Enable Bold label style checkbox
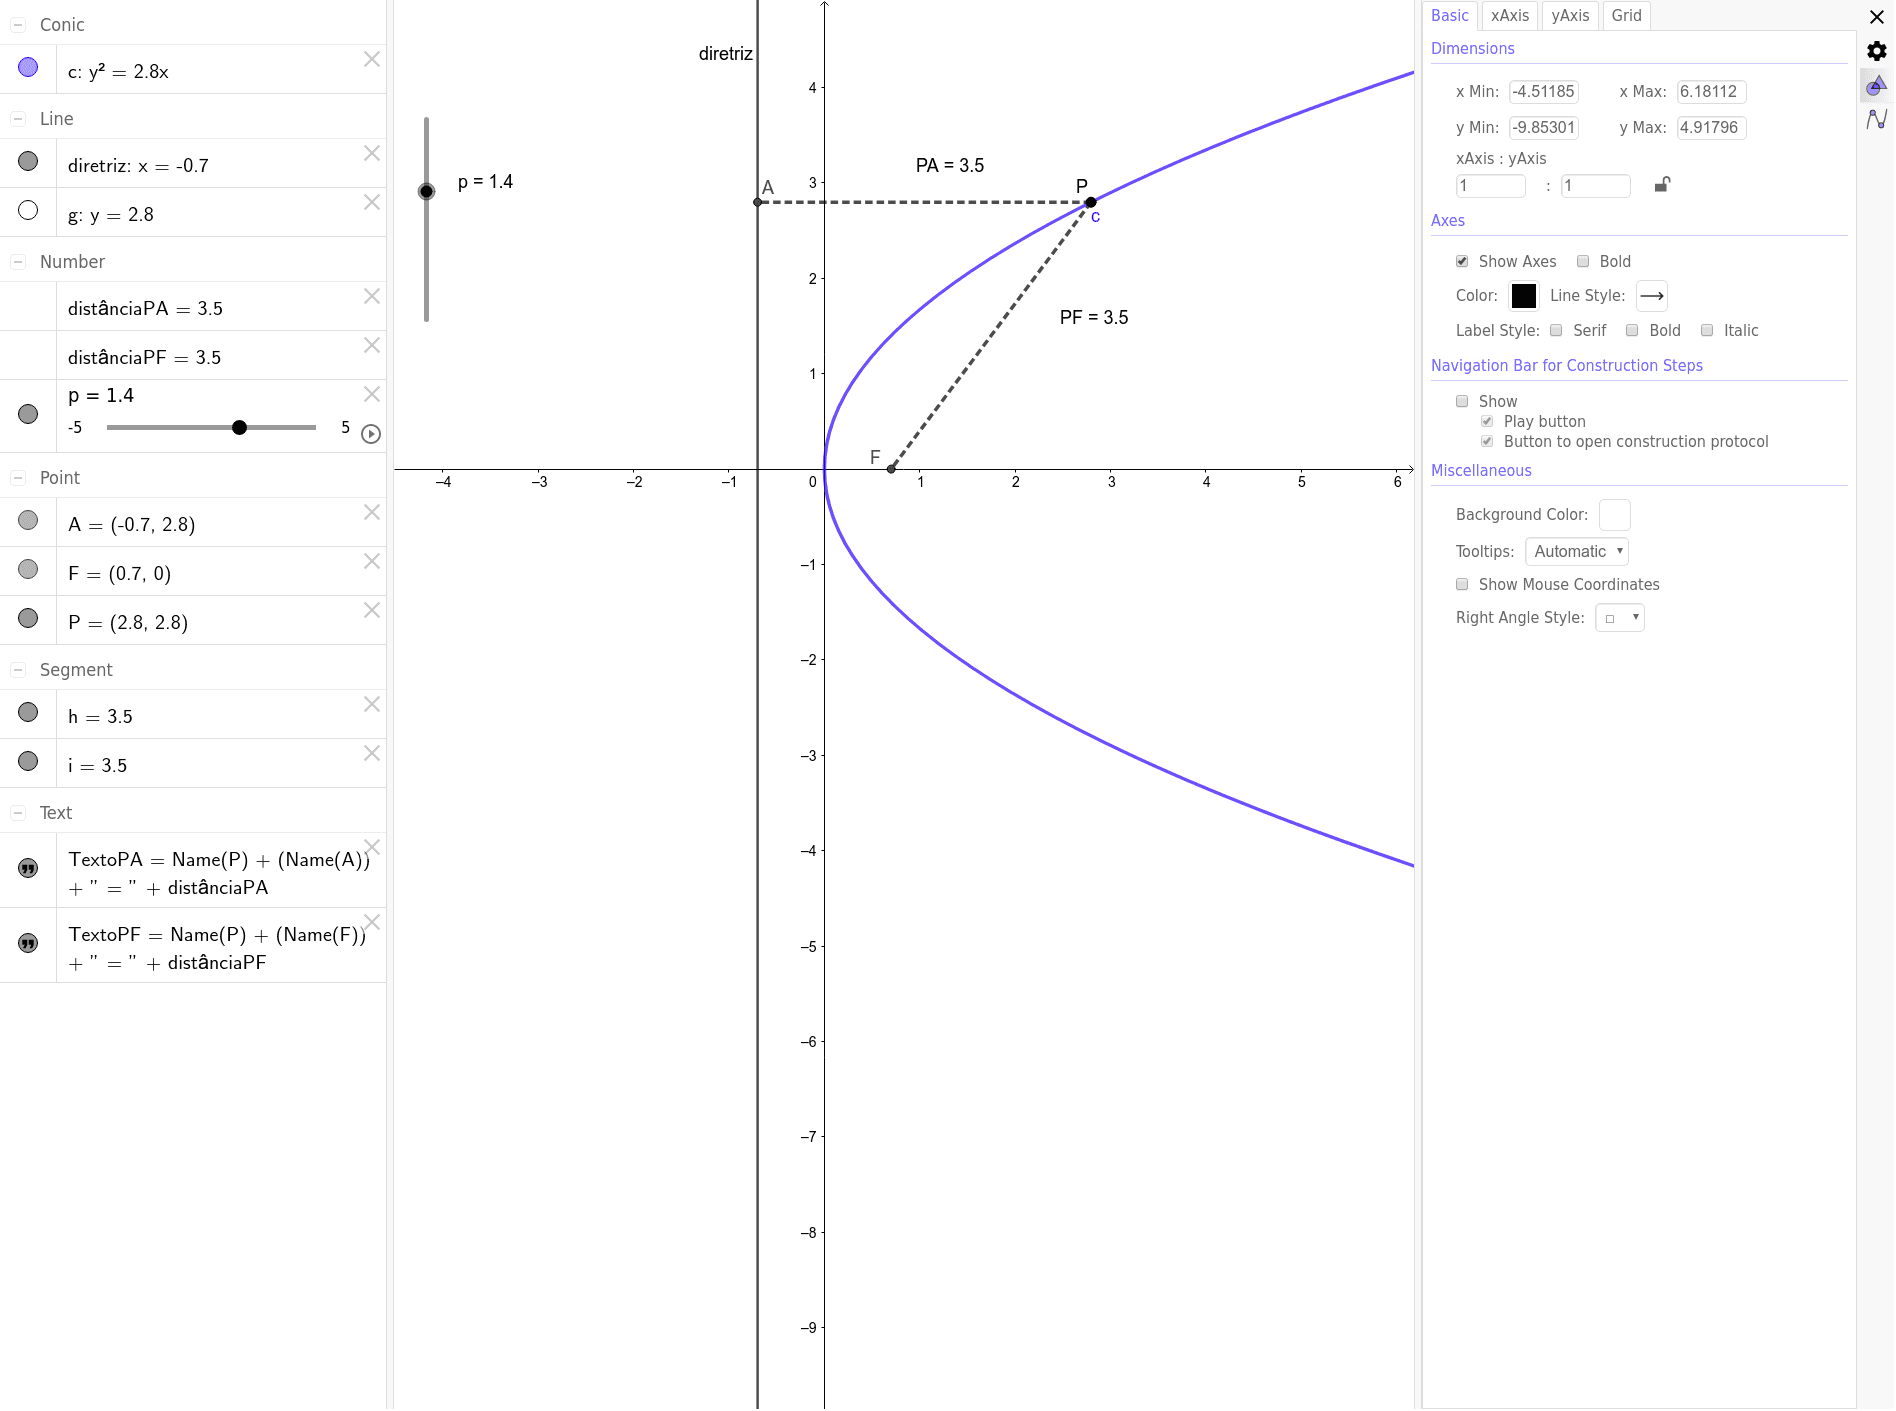This screenshot has width=1896, height=1411. point(1632,330)
